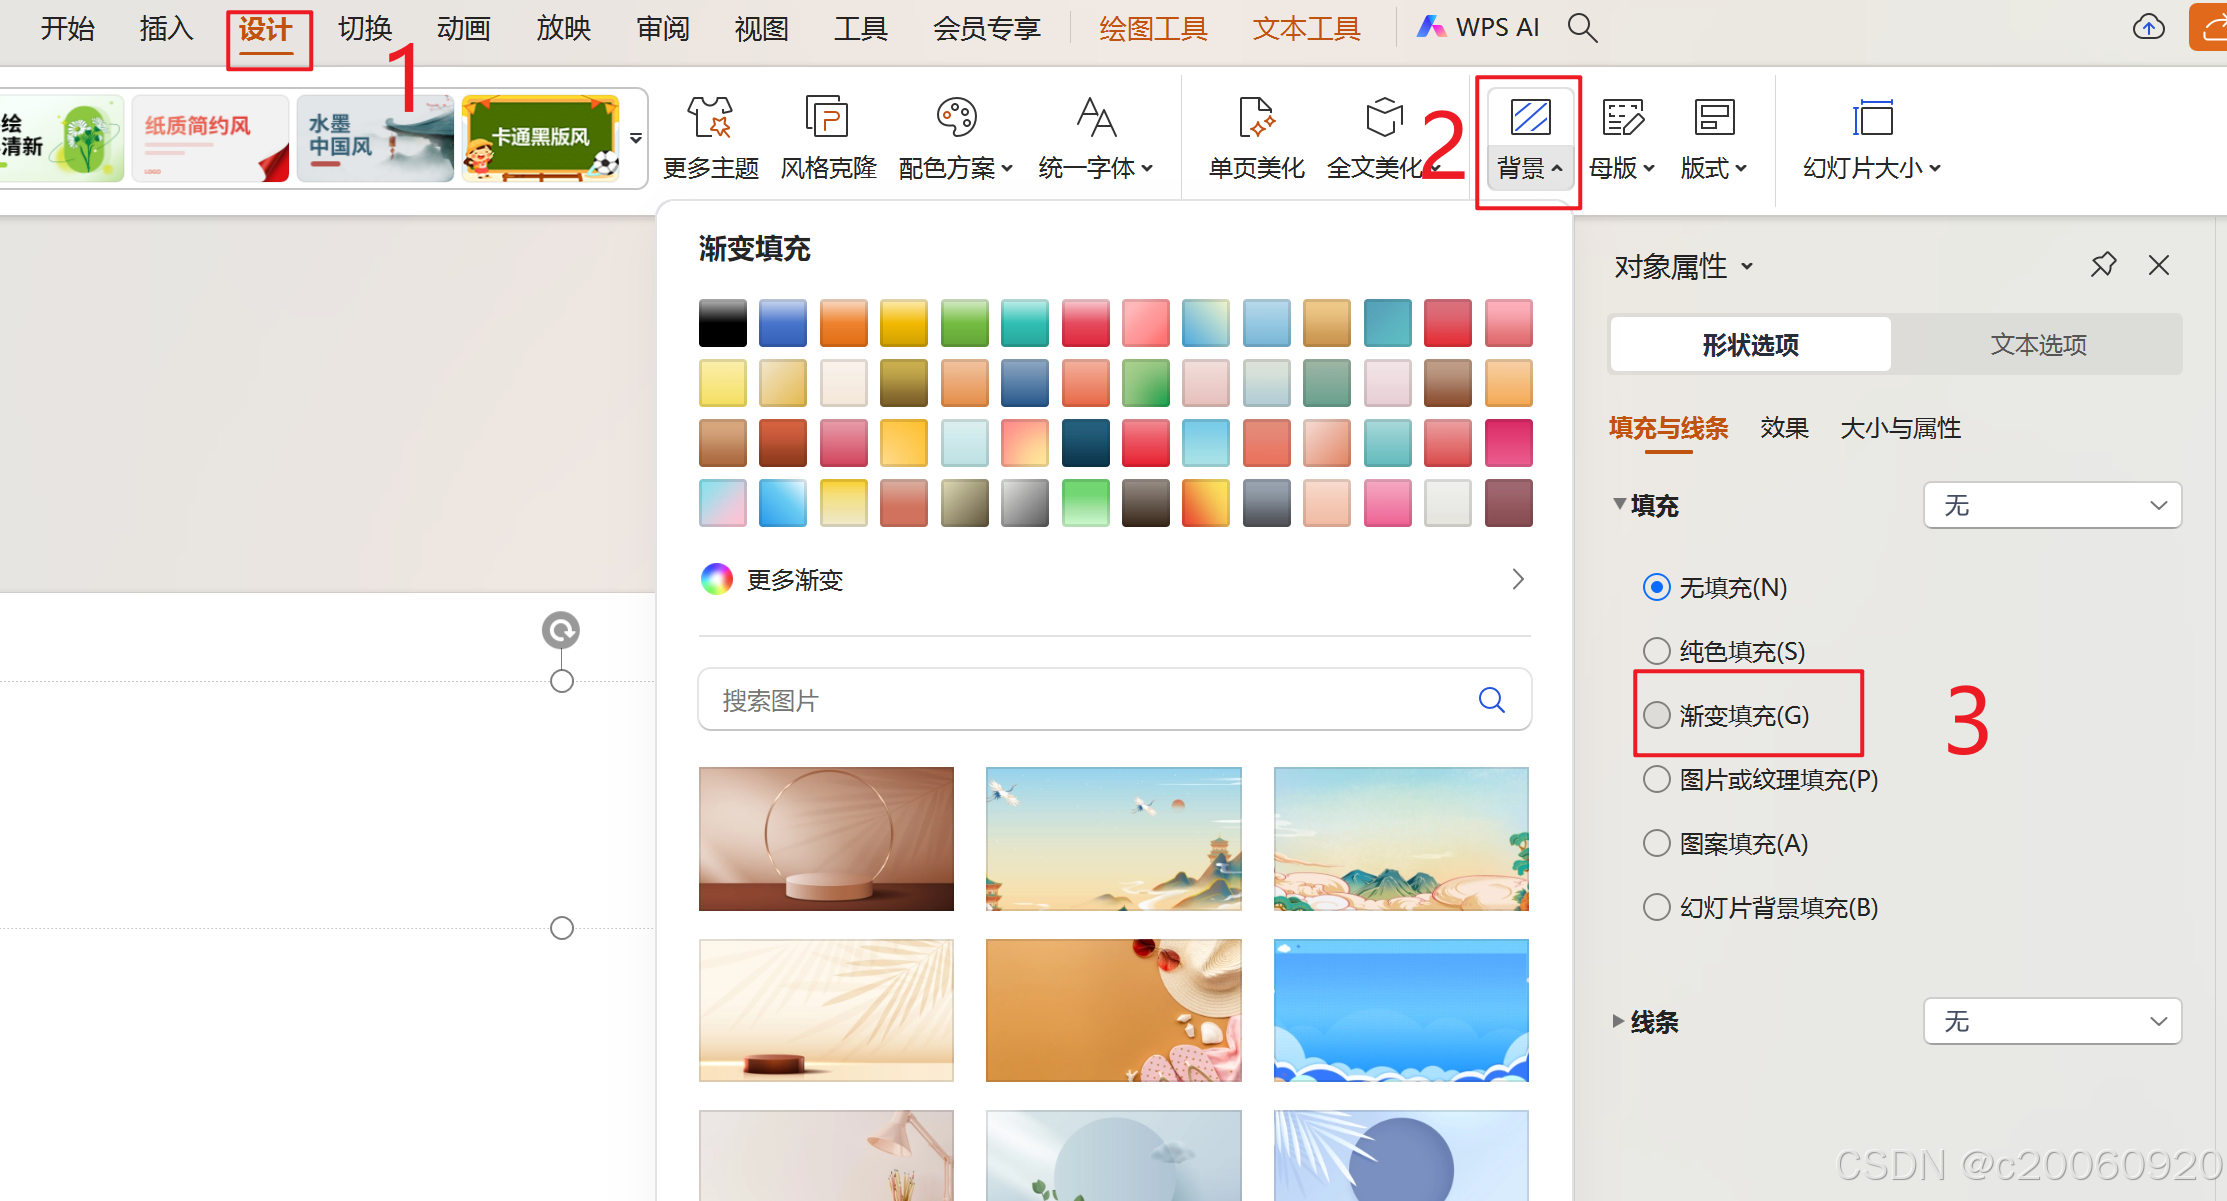Select Solid Fill (纯色填充) radio option
The height and width of the screenshot is (1201, 2227).
(x=1657, y=651)
